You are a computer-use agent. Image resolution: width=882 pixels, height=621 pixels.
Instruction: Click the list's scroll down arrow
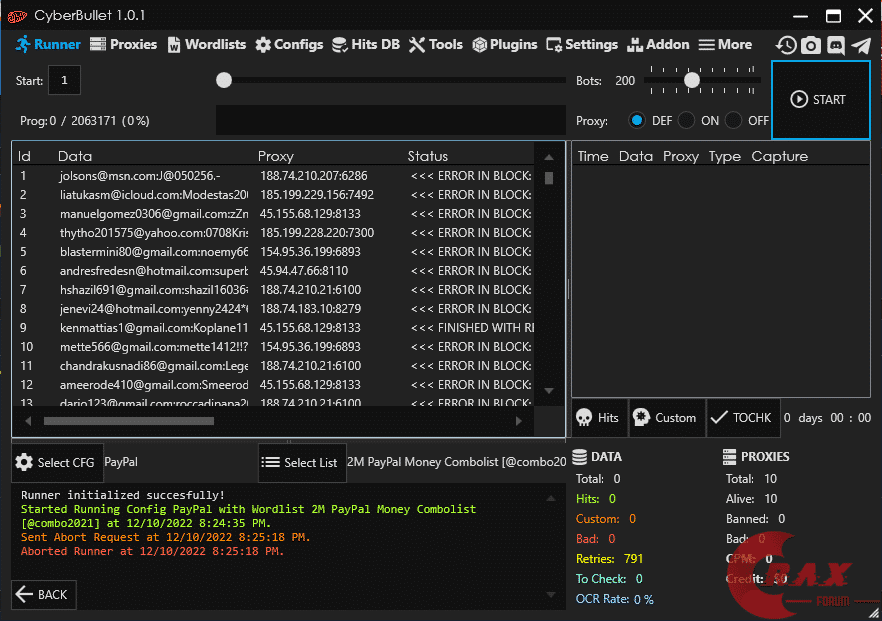(x=549, y=390)
